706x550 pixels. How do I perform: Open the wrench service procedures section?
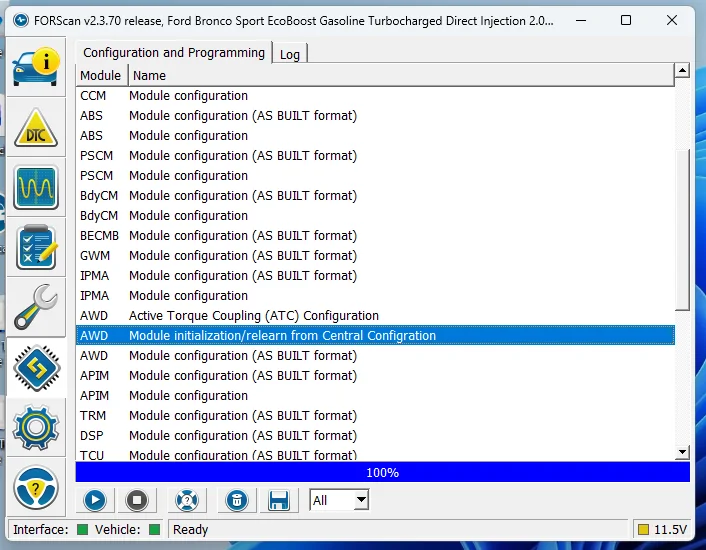pos(36,307)
